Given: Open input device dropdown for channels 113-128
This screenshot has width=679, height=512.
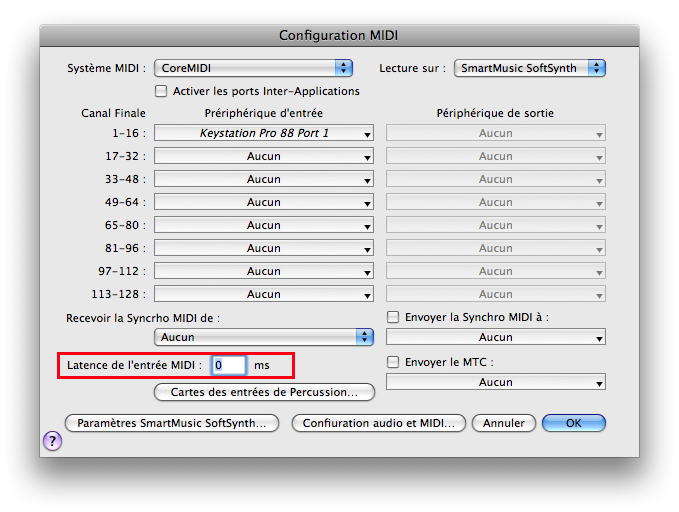Looking at the screenshot, I should click(x=264, y=294).
